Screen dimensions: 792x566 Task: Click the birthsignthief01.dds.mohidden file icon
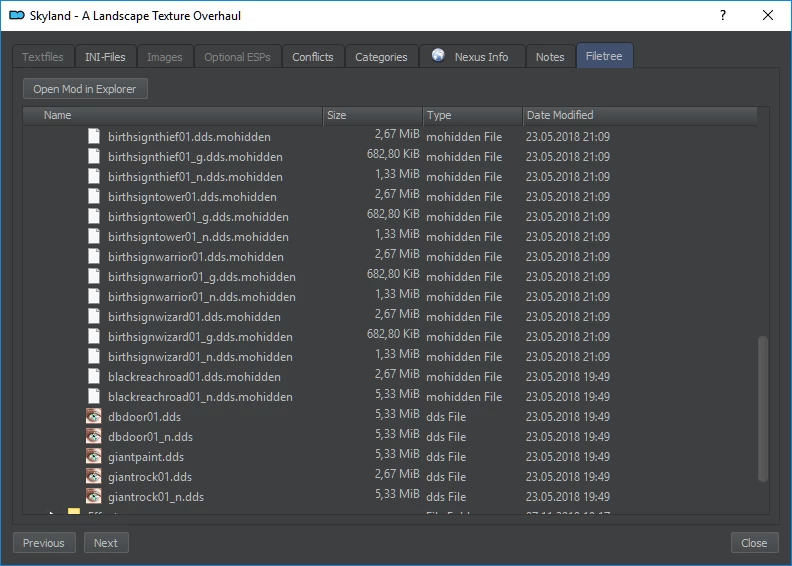94,136
